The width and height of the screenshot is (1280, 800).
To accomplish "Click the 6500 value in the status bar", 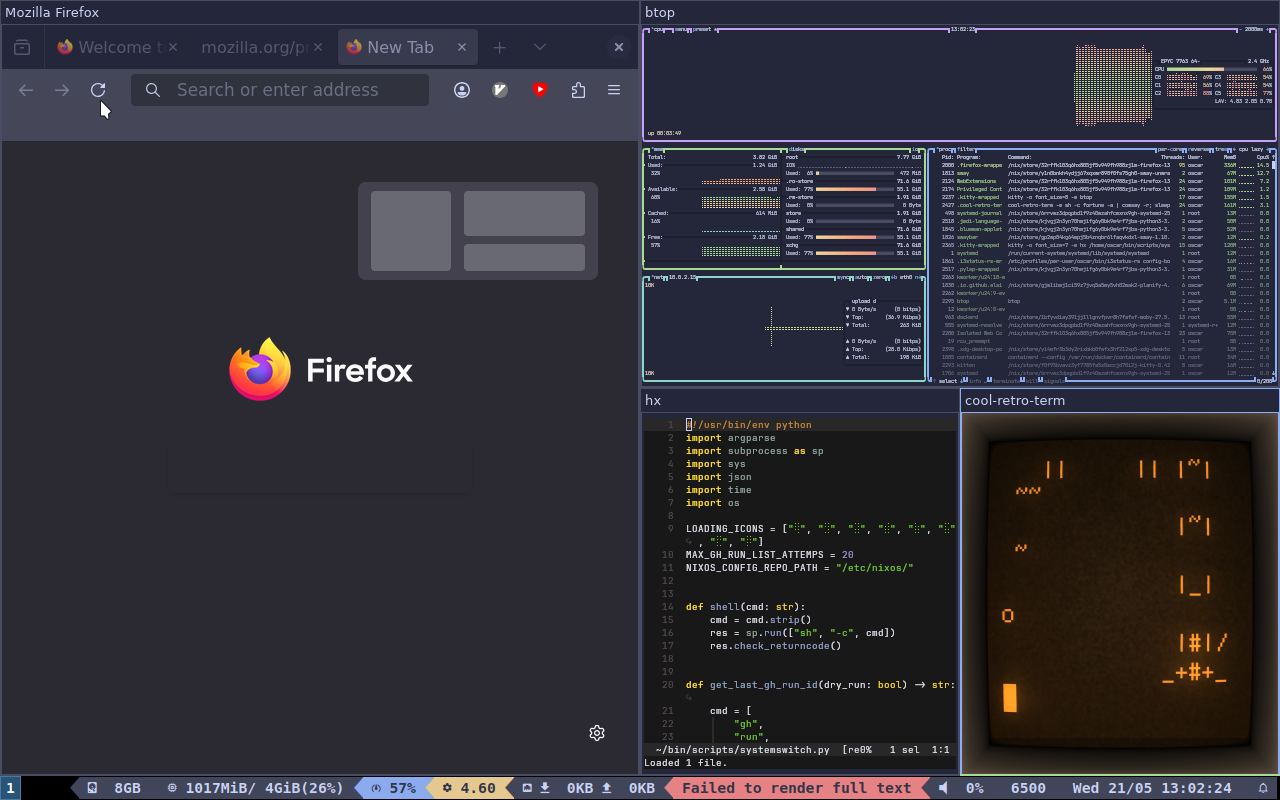I will pos(1028,788).
